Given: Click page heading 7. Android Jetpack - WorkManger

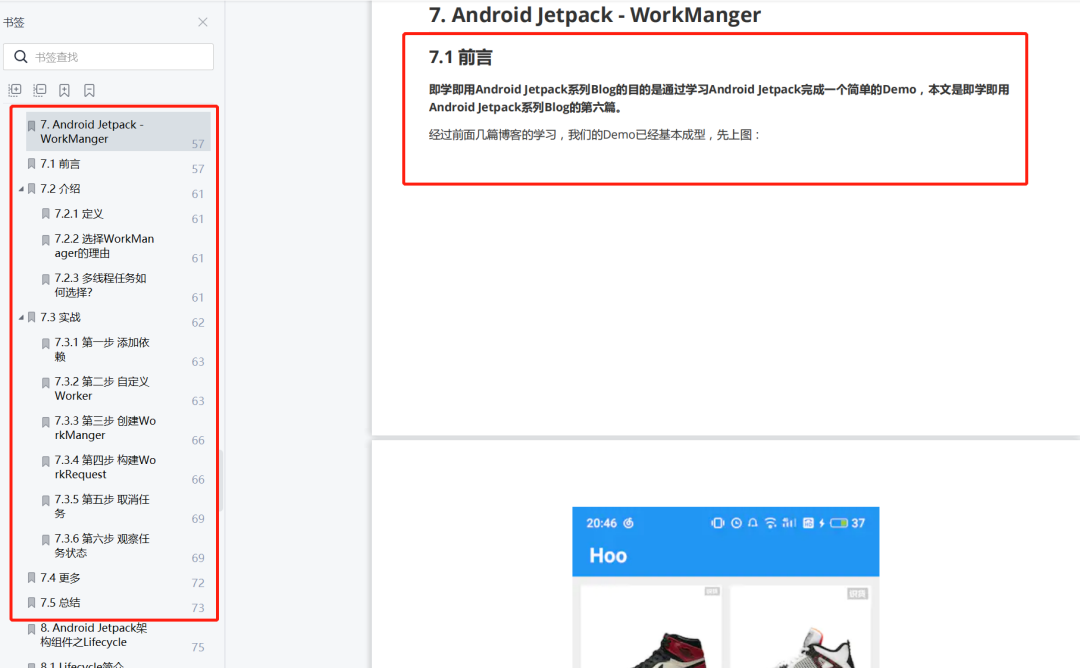Looking at the screenshot, I should (x=594, y=14).
